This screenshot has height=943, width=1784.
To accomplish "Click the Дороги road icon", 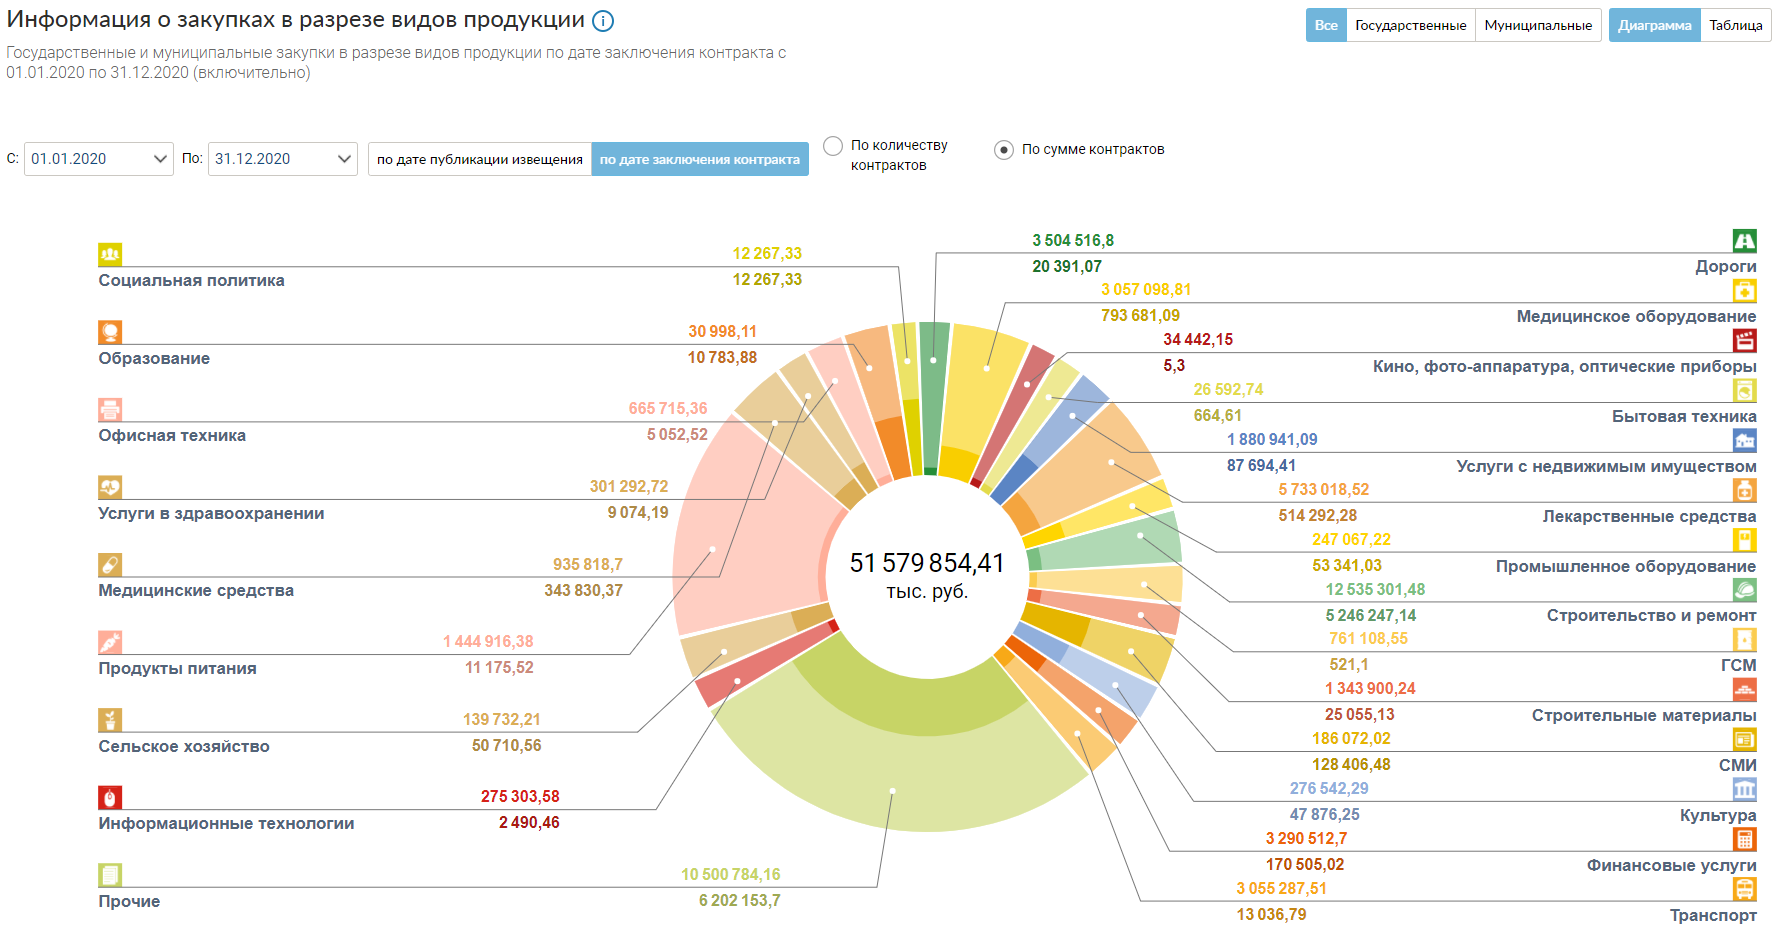I will click(1744, 240).
